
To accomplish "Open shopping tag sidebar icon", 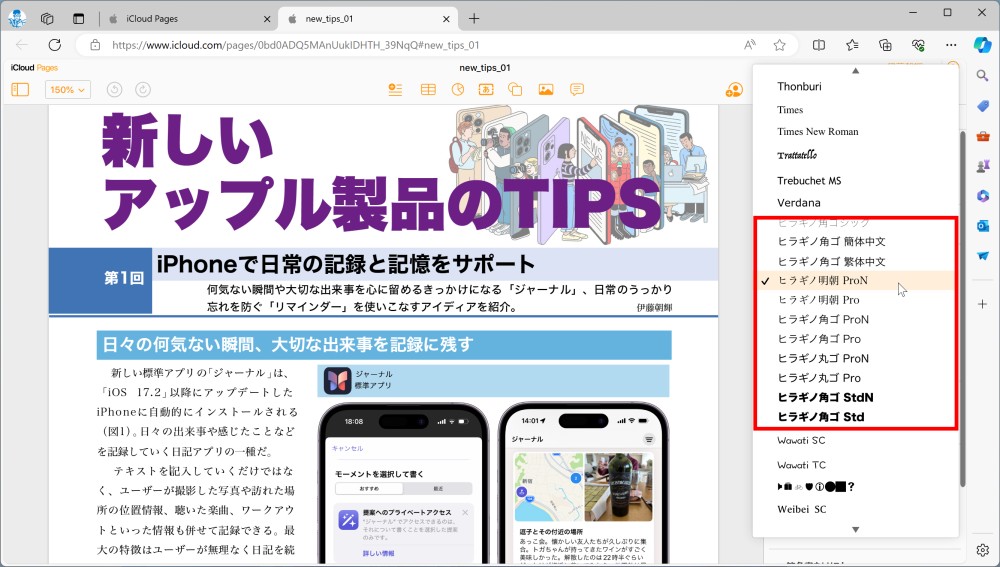I will (x=982, y=106).
